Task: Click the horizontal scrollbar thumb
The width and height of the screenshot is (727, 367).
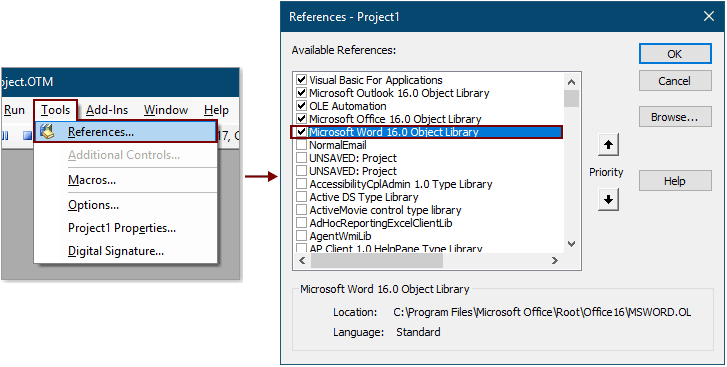Action: pyautogui.click(x=376, y=261)
